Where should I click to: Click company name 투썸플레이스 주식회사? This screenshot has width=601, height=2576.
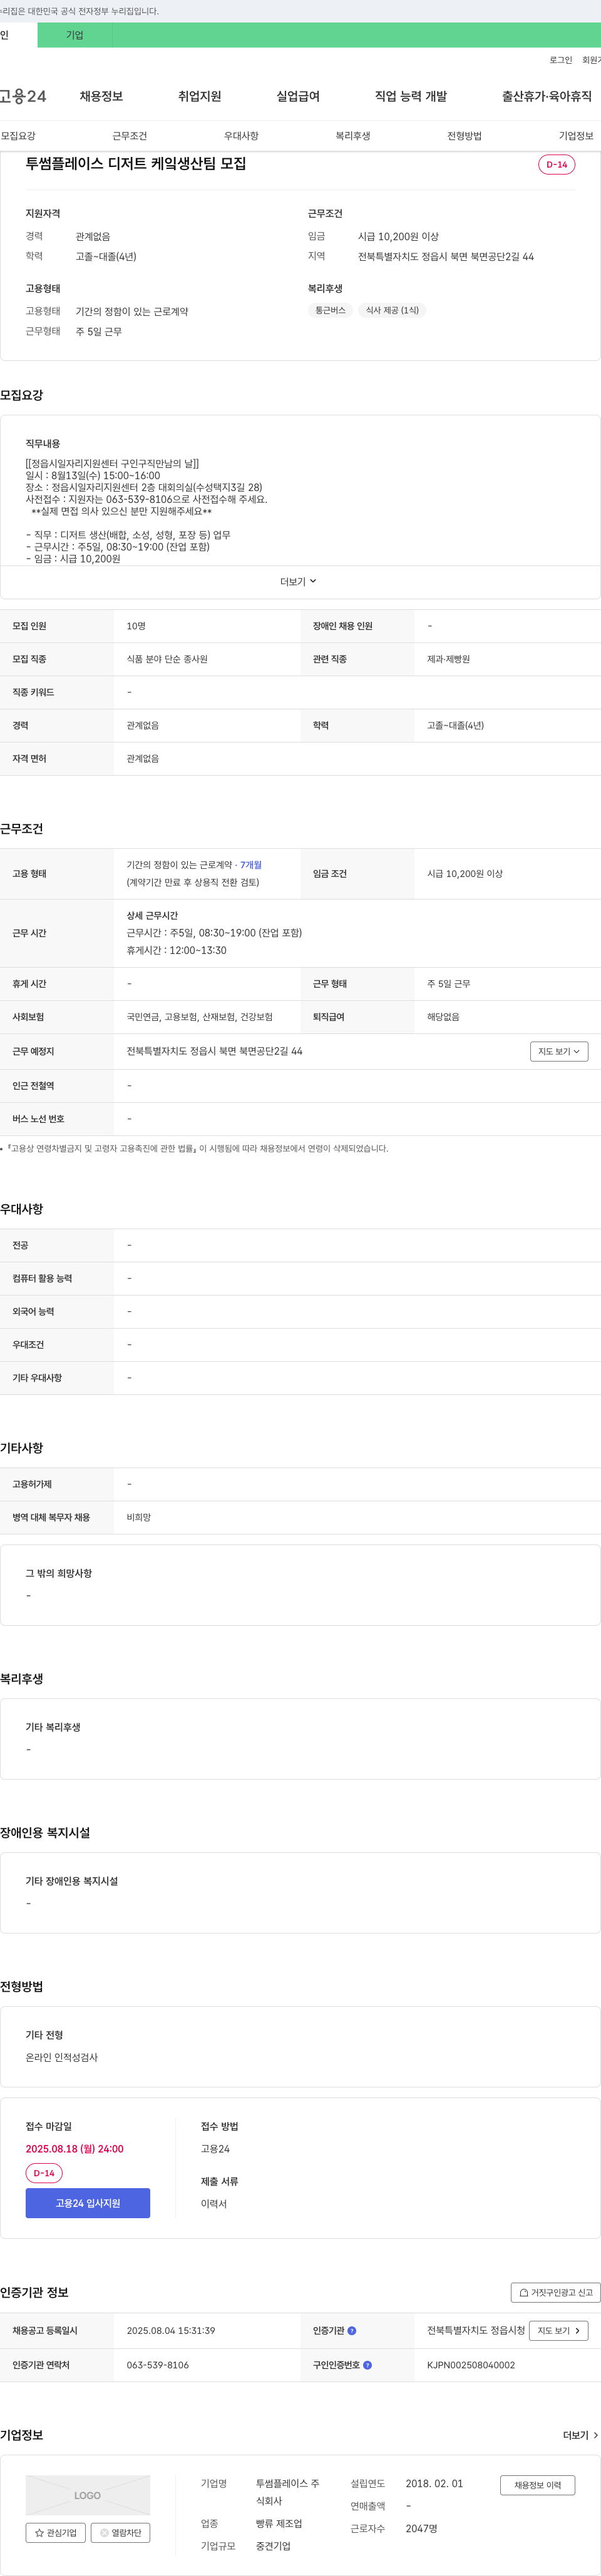click(x=288, y=2492)
